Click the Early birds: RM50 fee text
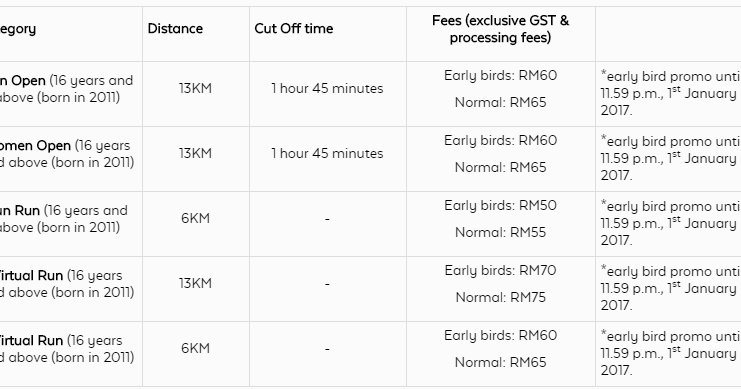This screenshot has height=389, width=741. pos(500,206)
